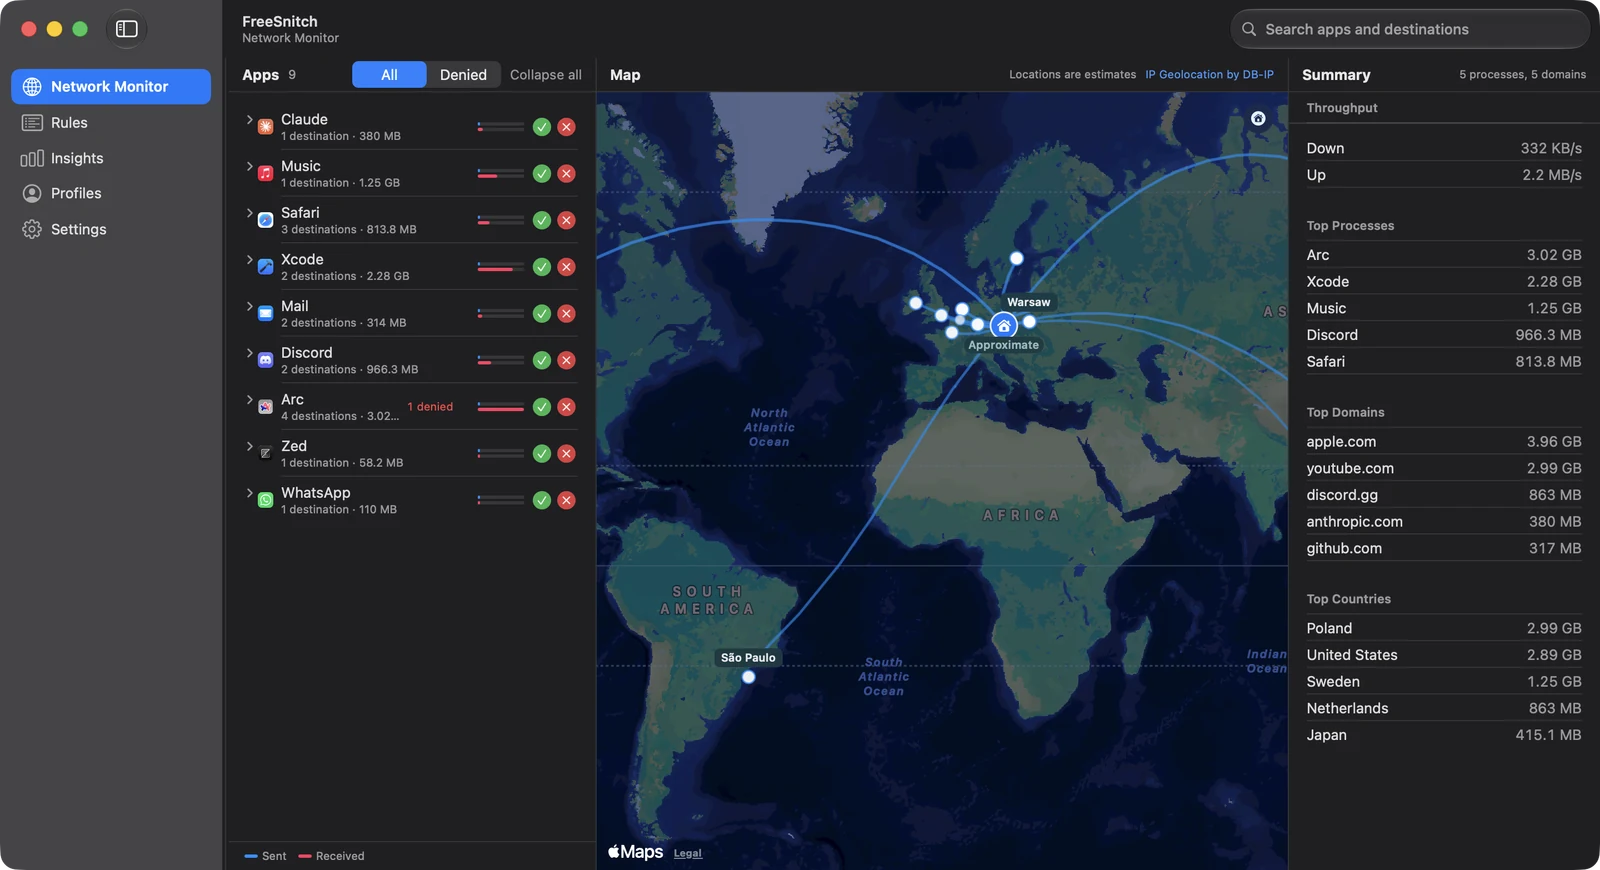Viewport: 1600px width, 870px height.
Task: Deny connections for Music with red X
Action: tap(566, 174)
